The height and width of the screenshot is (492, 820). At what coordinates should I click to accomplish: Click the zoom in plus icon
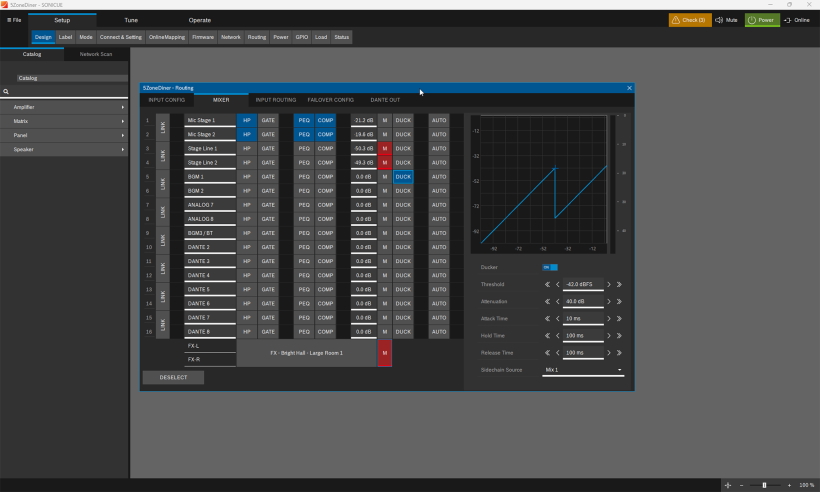point(789,485)
